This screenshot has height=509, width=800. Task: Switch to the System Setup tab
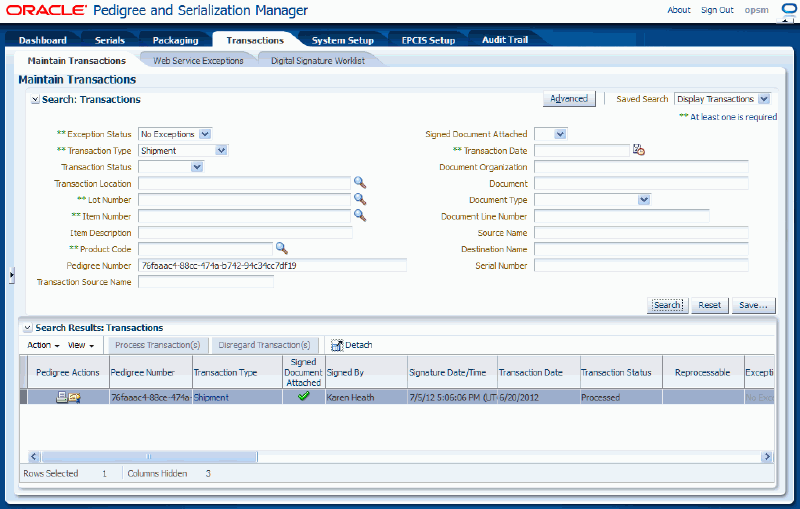[343, 40]
